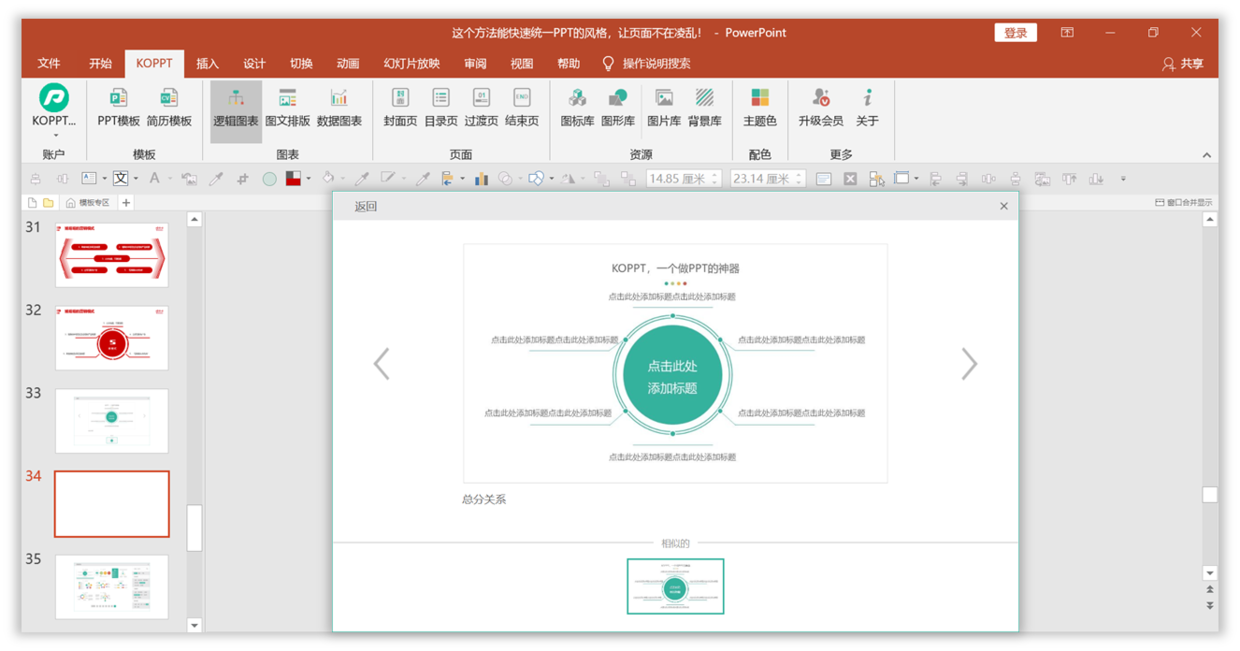The height and width of the screenshot is (651, 1240).
Task: Switch to the 幻灯片放映 tab
Action: (x=412, y=63)
